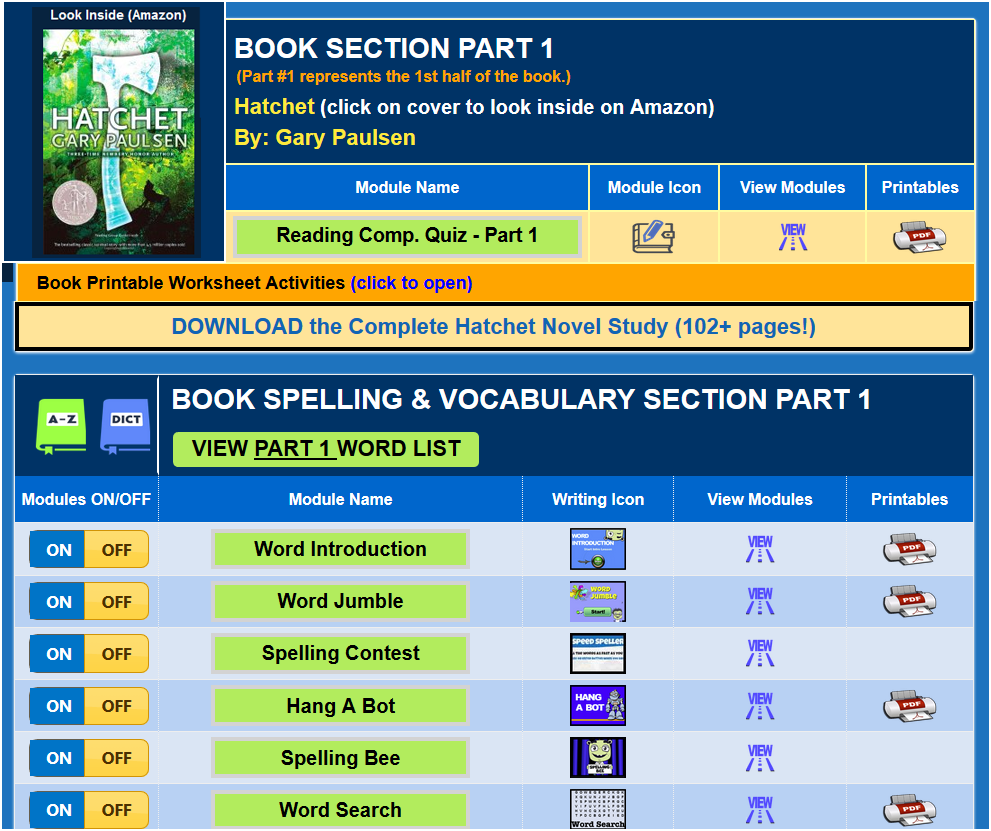Open the Word Jumble module button

(x=340, y=601)
